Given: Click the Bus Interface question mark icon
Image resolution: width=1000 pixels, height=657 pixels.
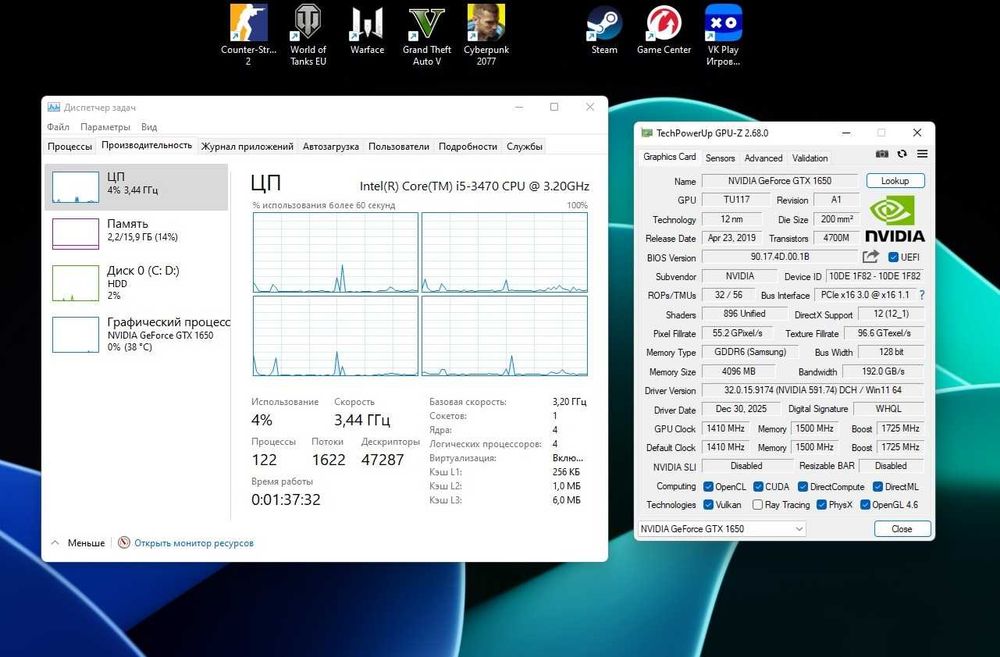Looking at the screenshot, I should [921, 295].
